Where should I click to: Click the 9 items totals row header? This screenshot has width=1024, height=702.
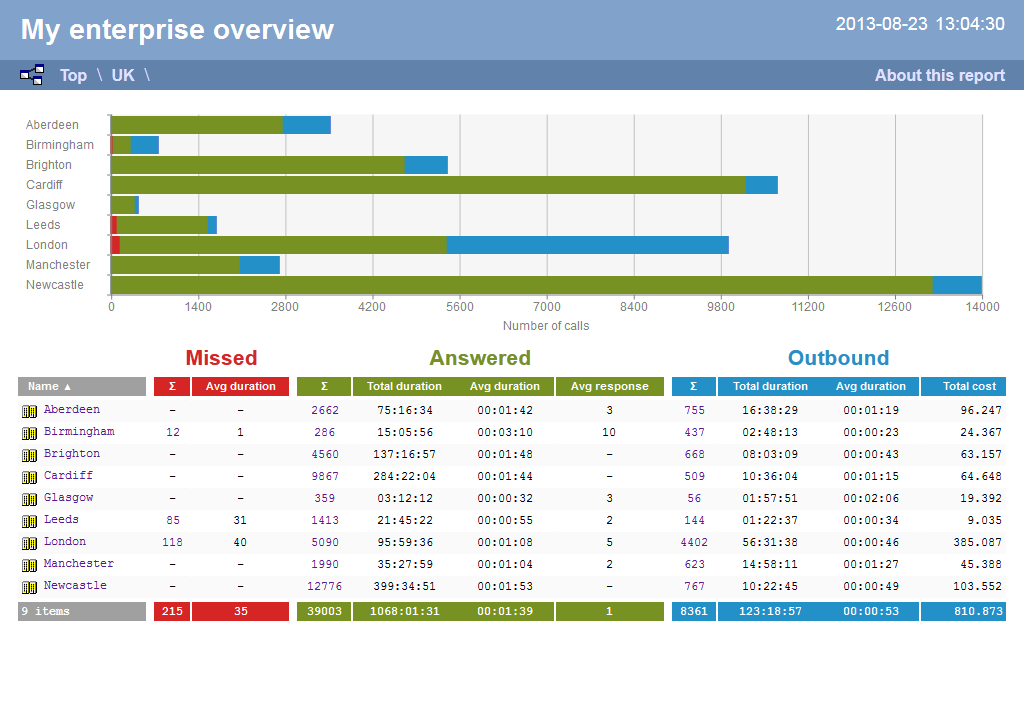[x=81, y=610]
